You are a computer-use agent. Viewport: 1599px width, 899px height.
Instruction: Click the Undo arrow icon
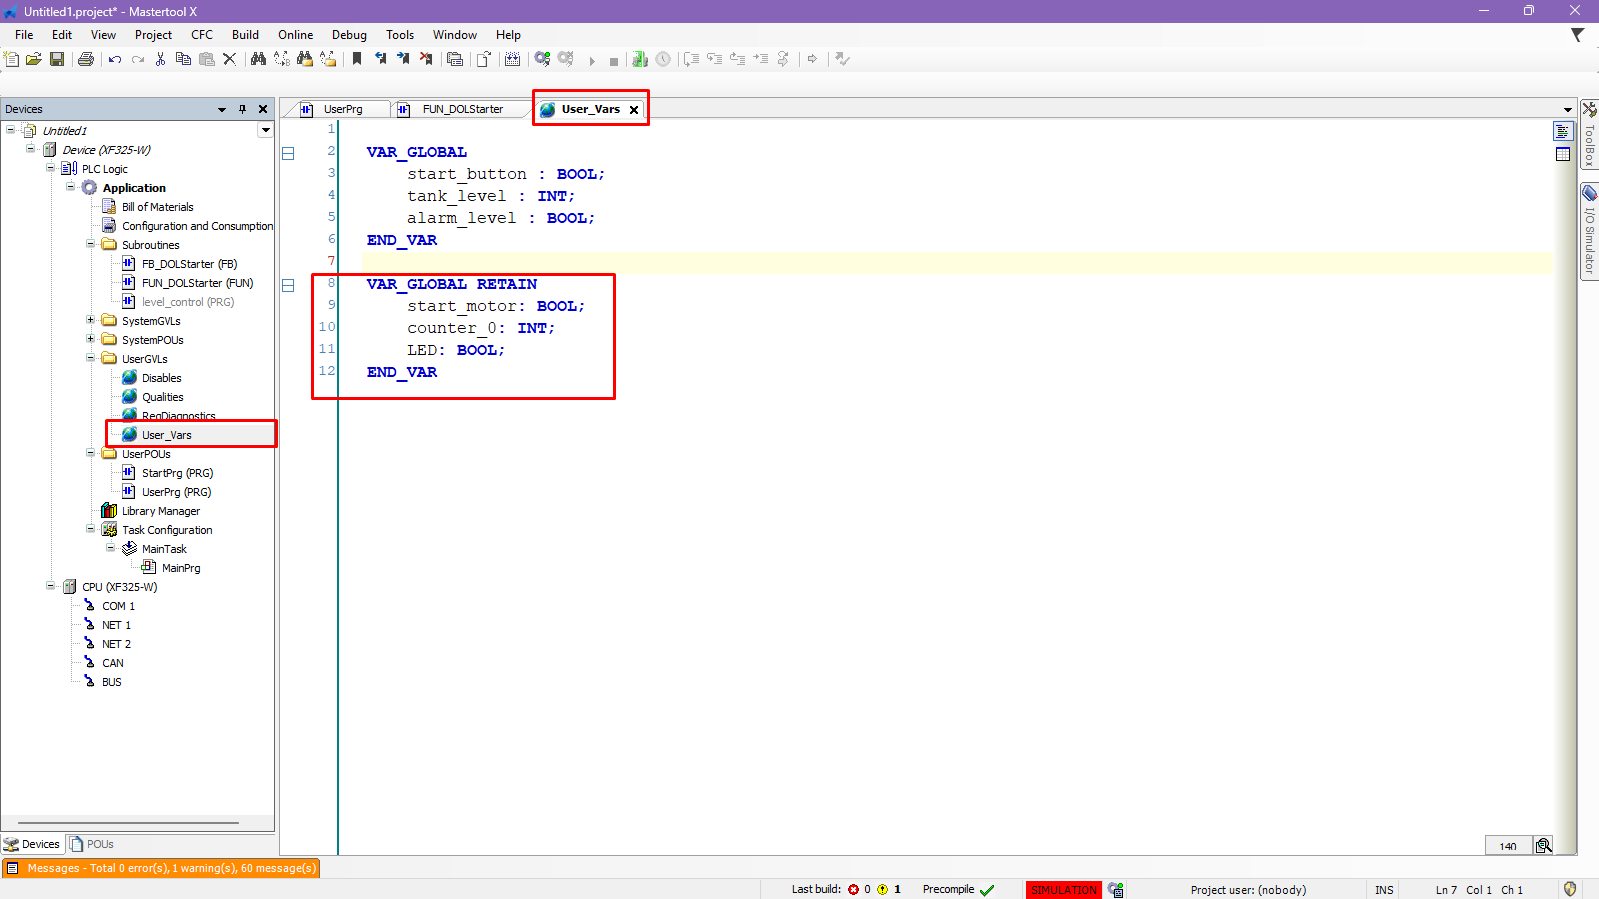115,59
